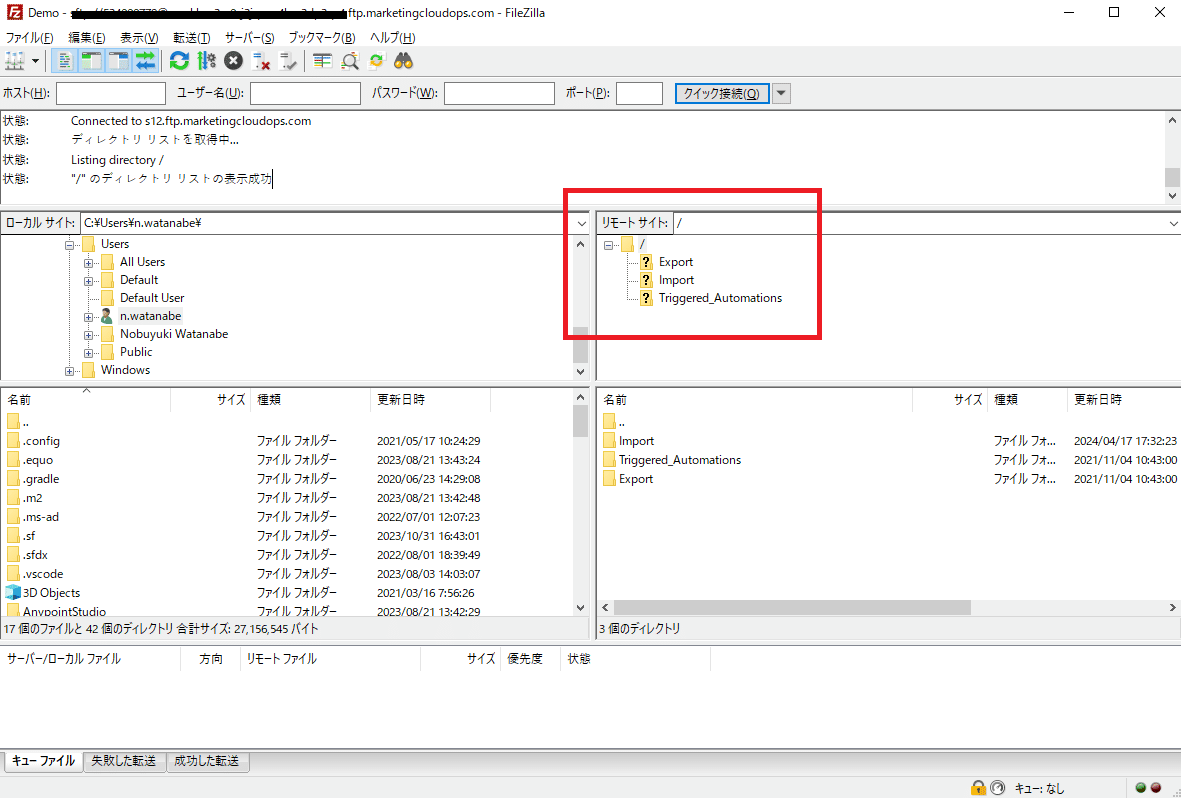Disconnect from the current server

point(261,61)
